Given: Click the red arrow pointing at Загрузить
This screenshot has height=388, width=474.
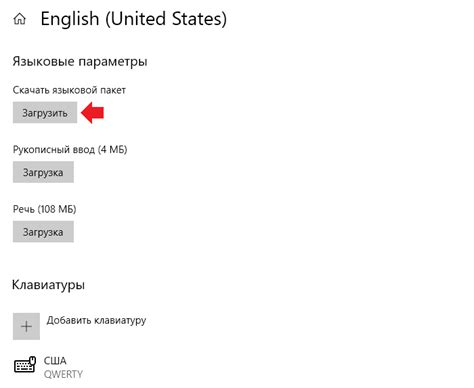Looking at the screenshot, I should click(92, 113).
